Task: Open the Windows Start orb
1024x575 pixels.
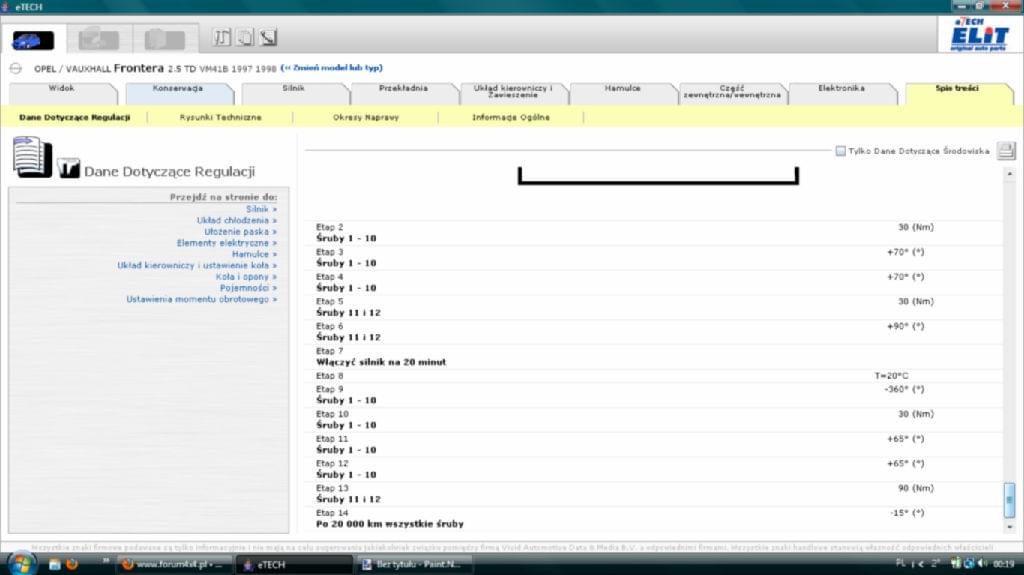Action: coord(20,563)
